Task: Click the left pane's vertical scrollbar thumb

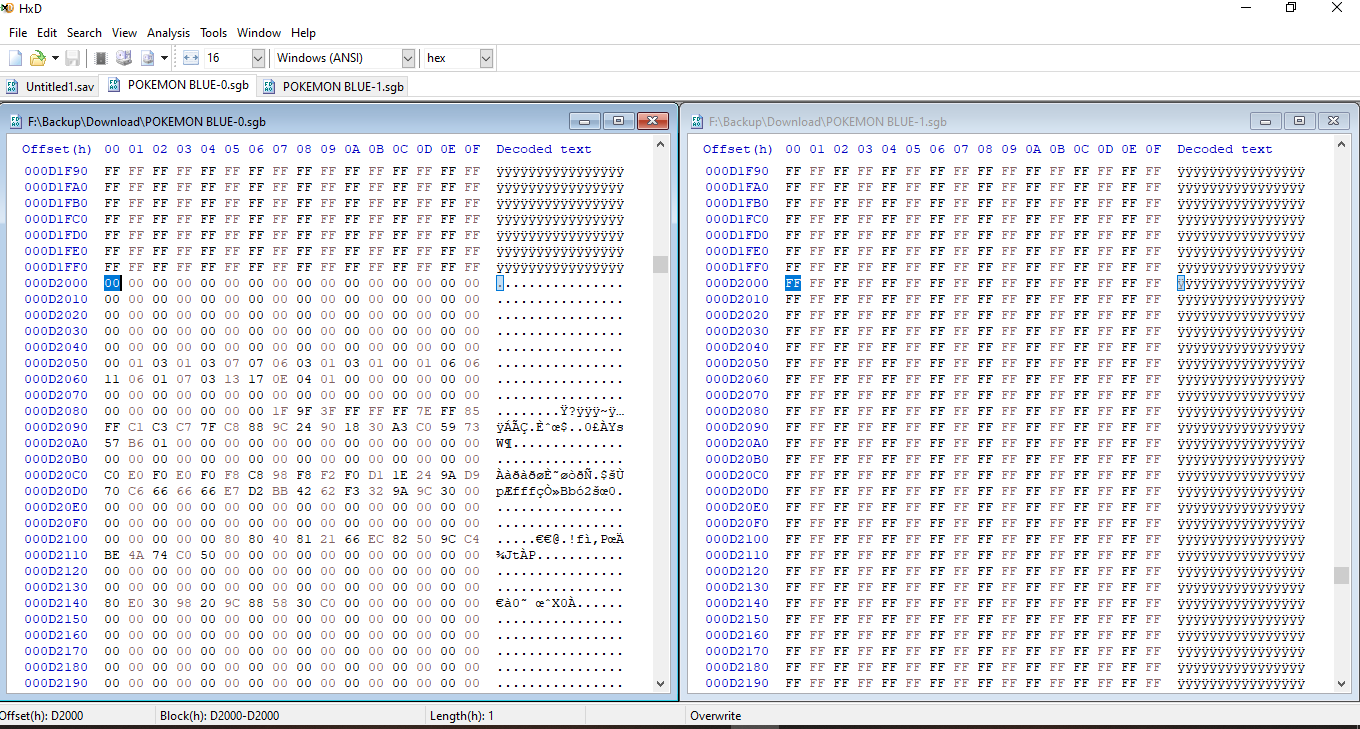Action: coord(660,264)
